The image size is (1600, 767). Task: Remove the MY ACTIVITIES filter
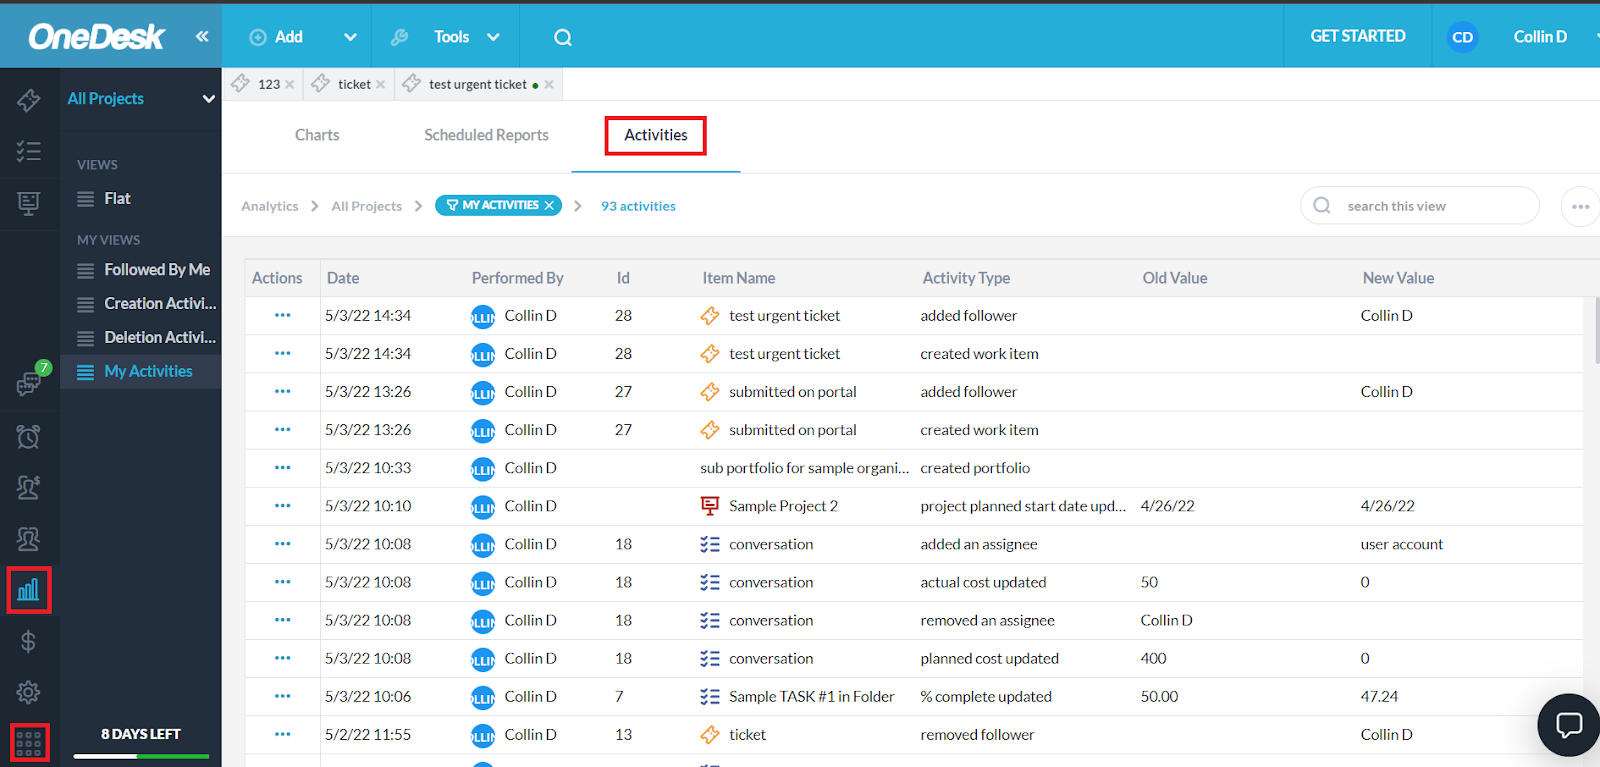pyautogui.click(x=549, y=205)
